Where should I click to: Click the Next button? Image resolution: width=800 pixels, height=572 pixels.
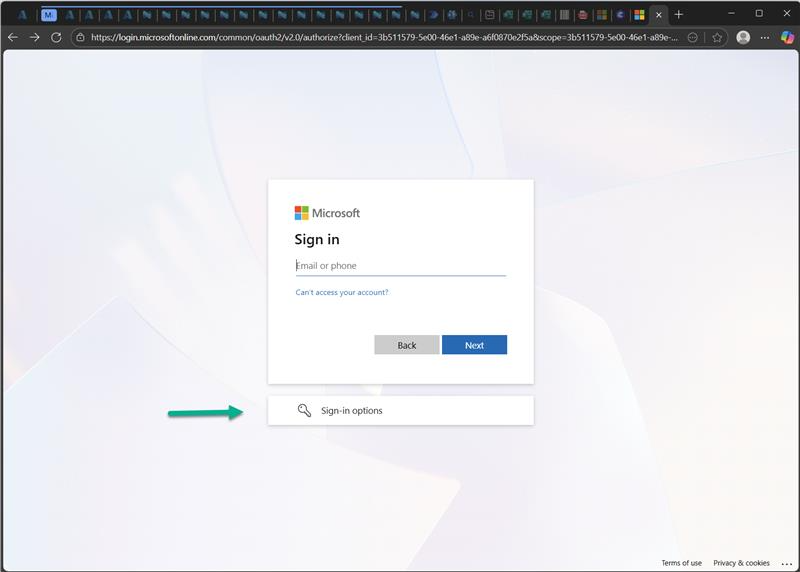(474, 345)
